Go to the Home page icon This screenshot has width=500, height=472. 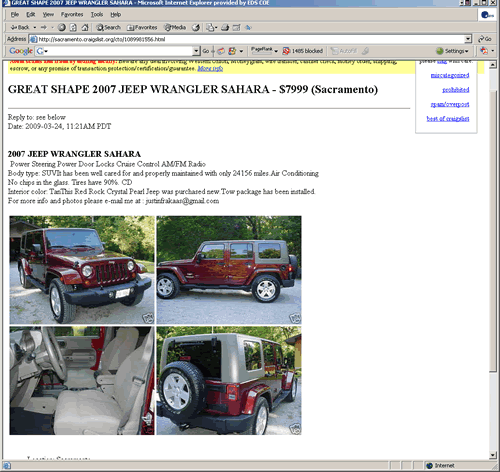click(x=85, y=27)
